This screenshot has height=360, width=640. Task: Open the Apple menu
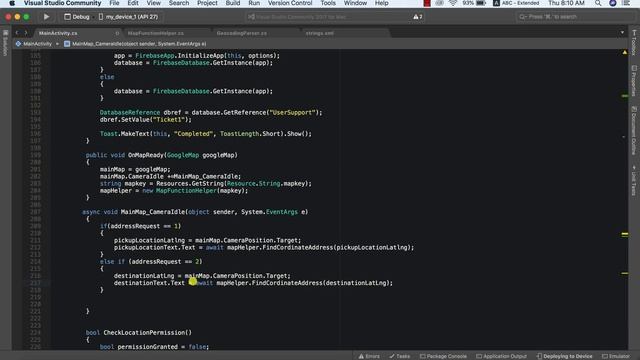pos(12,3)
